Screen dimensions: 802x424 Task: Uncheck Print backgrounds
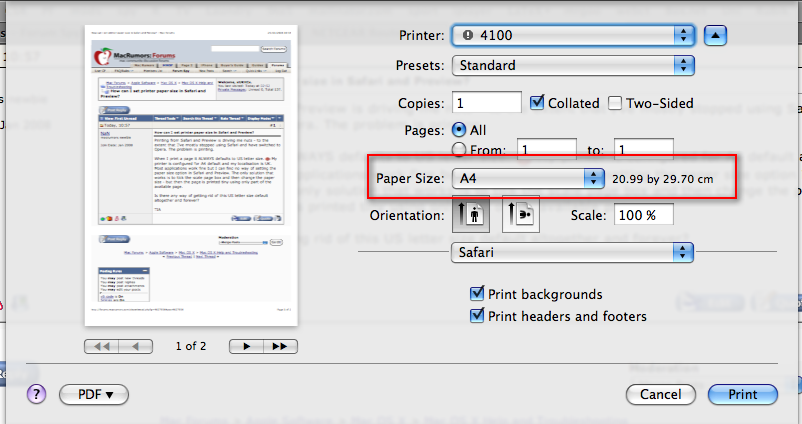tap(477, 294)
